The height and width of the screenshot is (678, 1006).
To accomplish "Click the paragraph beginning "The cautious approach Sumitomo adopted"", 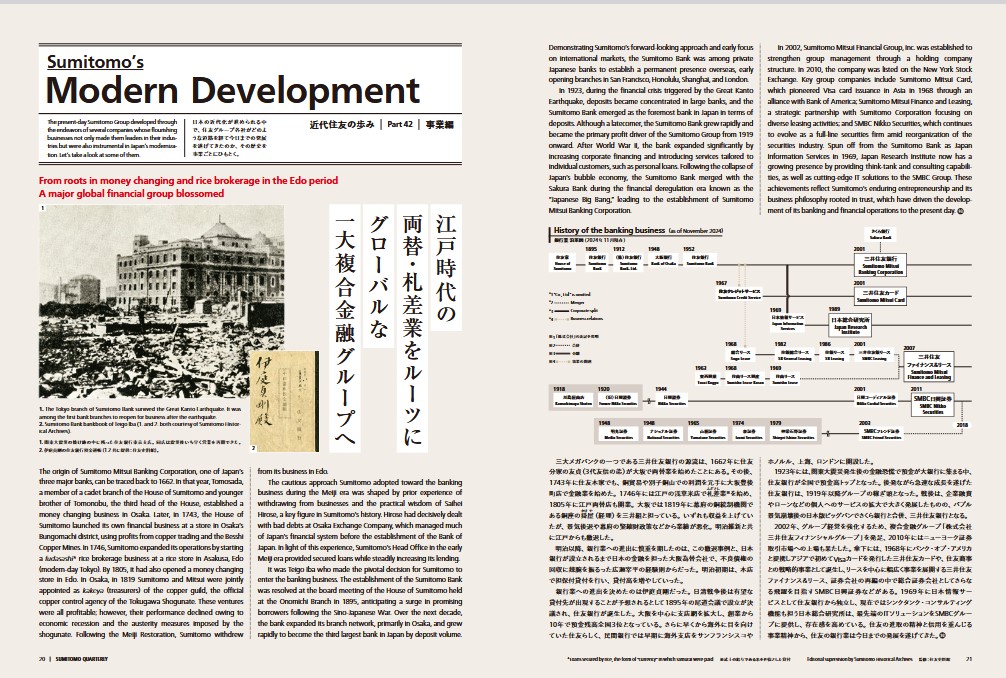I will 359,520.
